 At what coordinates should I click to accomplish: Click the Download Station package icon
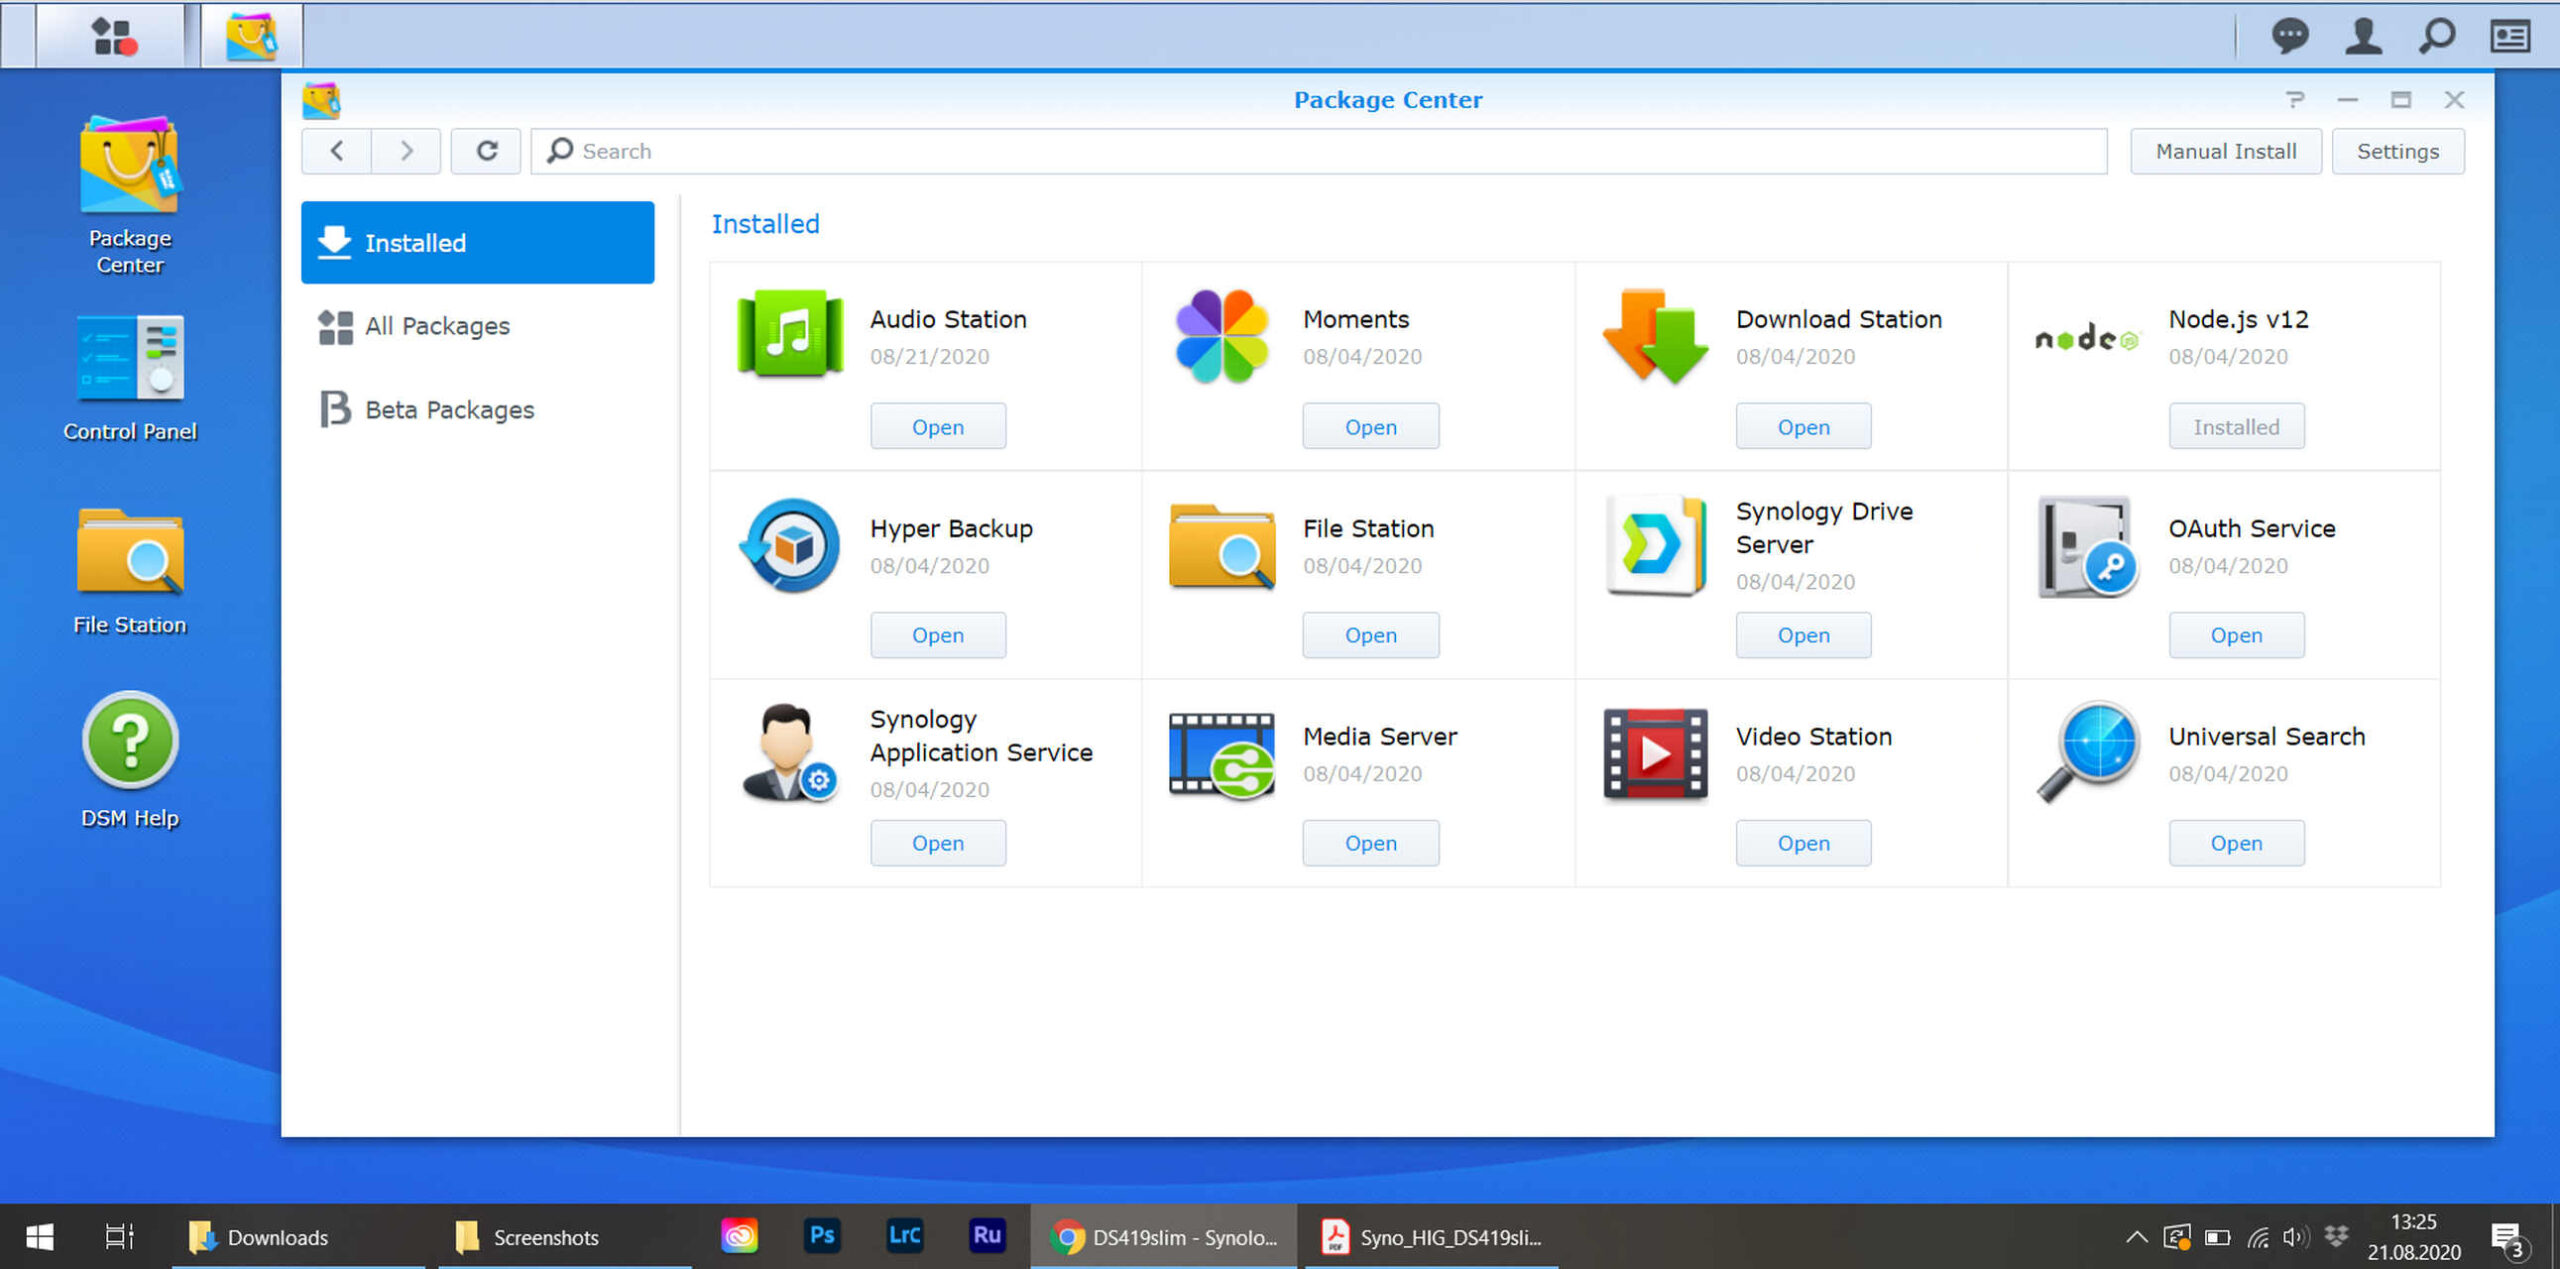click(x=1656, y=336)
